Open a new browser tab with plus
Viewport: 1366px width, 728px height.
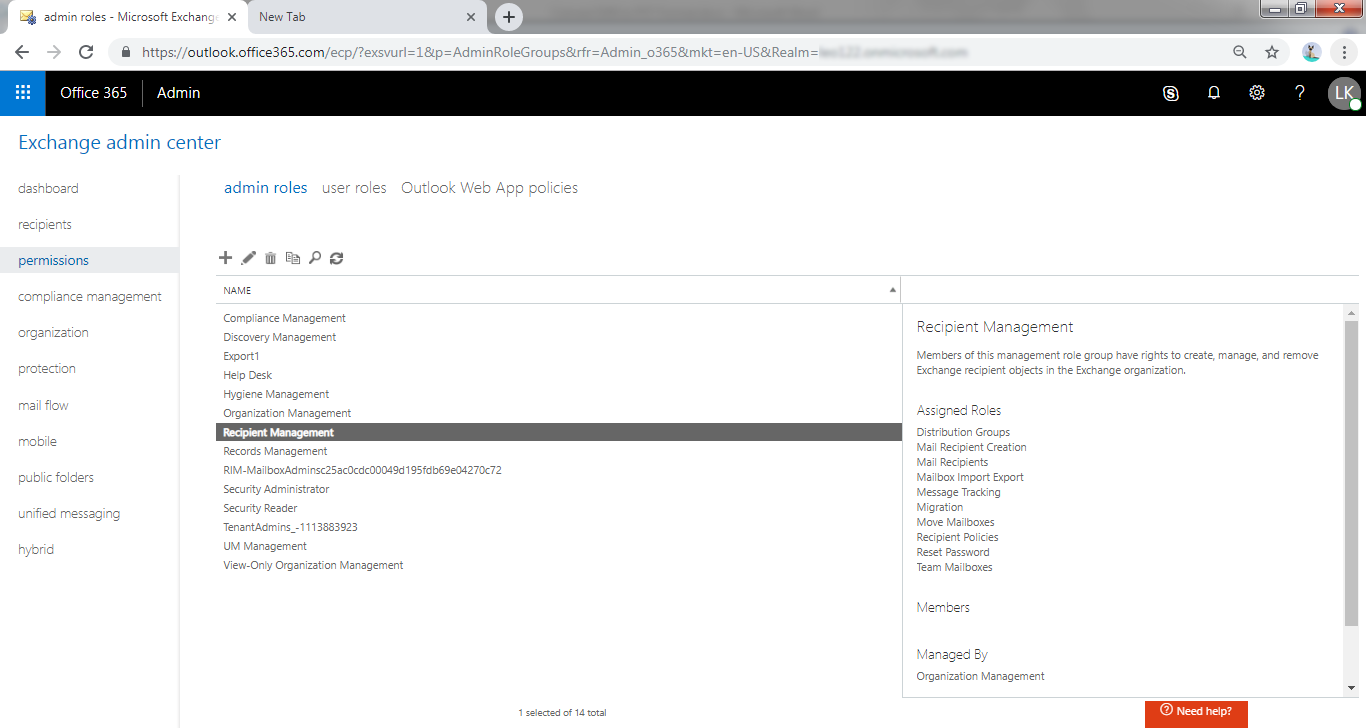coord(509,17)
